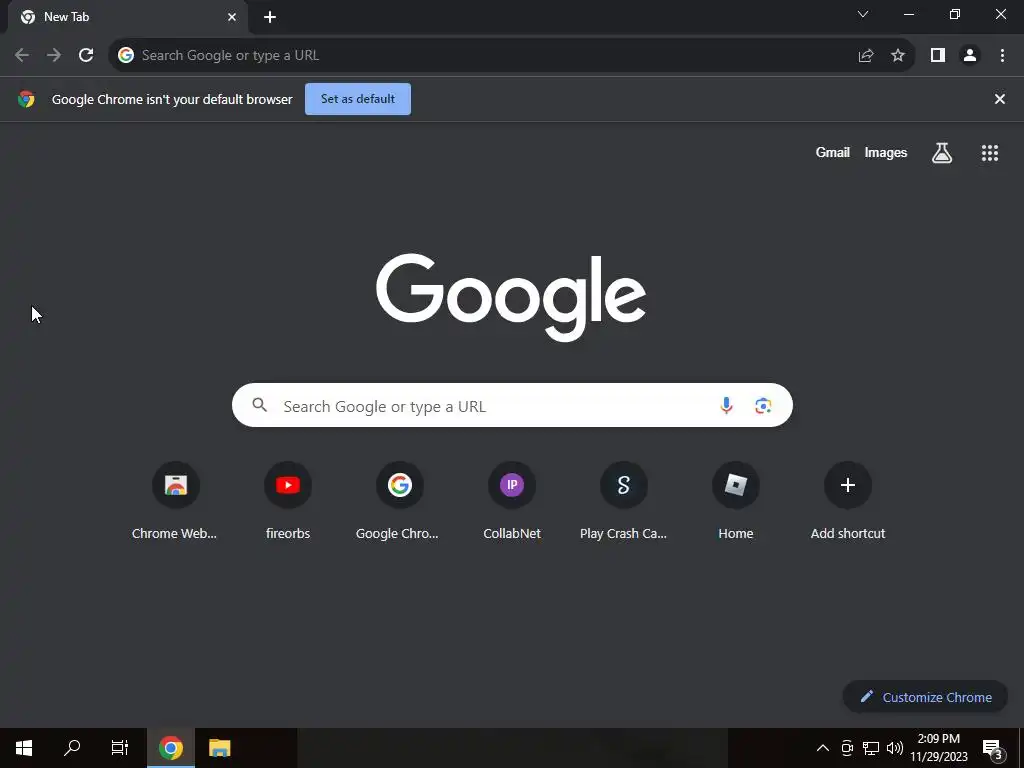Image resolution: width=1024 pixels, height=768 pixels.
Task: Open Windows taskbar search
Action: [72, 748]
